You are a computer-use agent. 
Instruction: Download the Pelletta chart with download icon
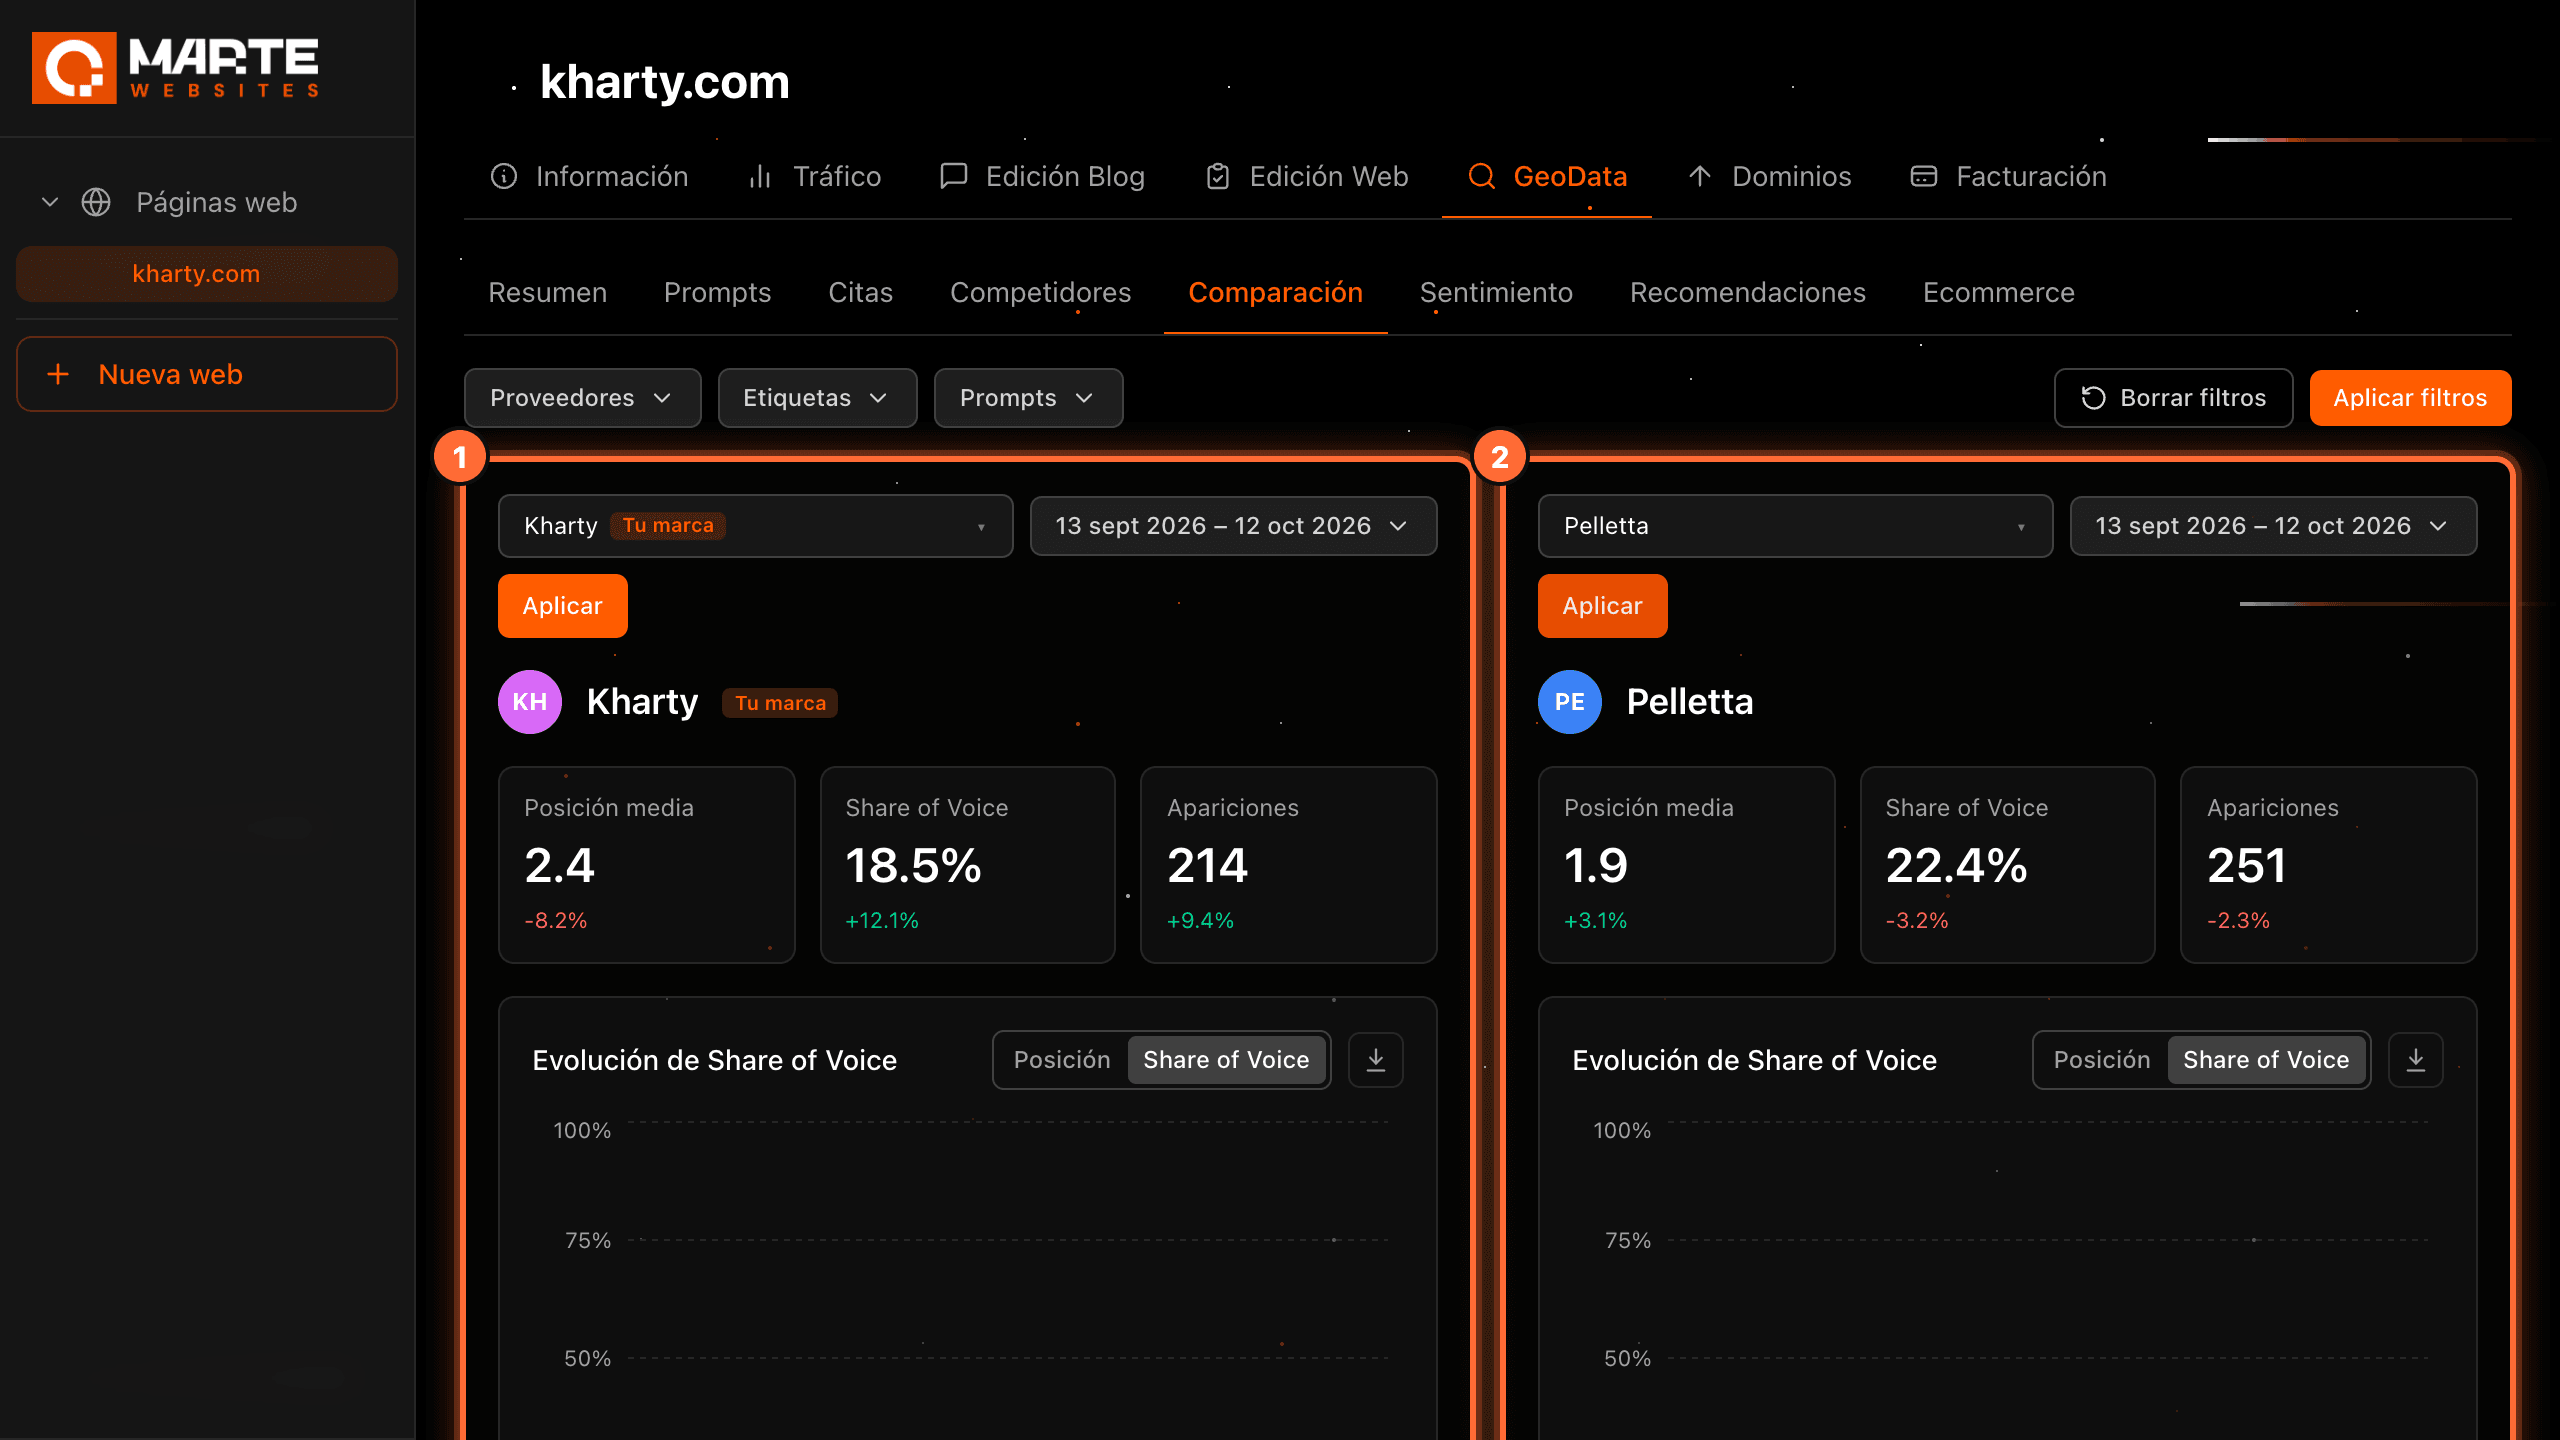coord(2416,1060)
